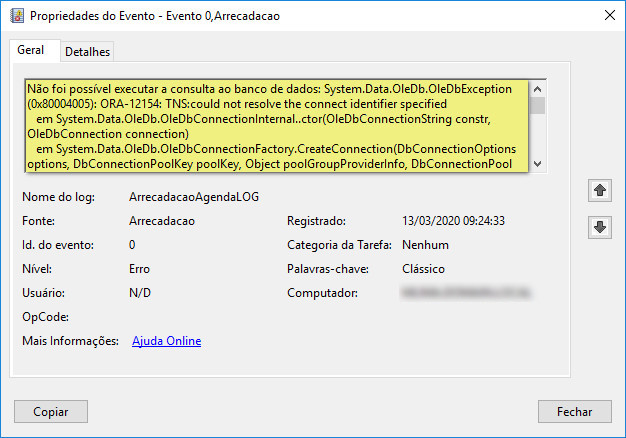Viewport: 626px width, 438px height.
Task: Select the Fonte value Arrecadacao
Action: (x=162, y=221)
